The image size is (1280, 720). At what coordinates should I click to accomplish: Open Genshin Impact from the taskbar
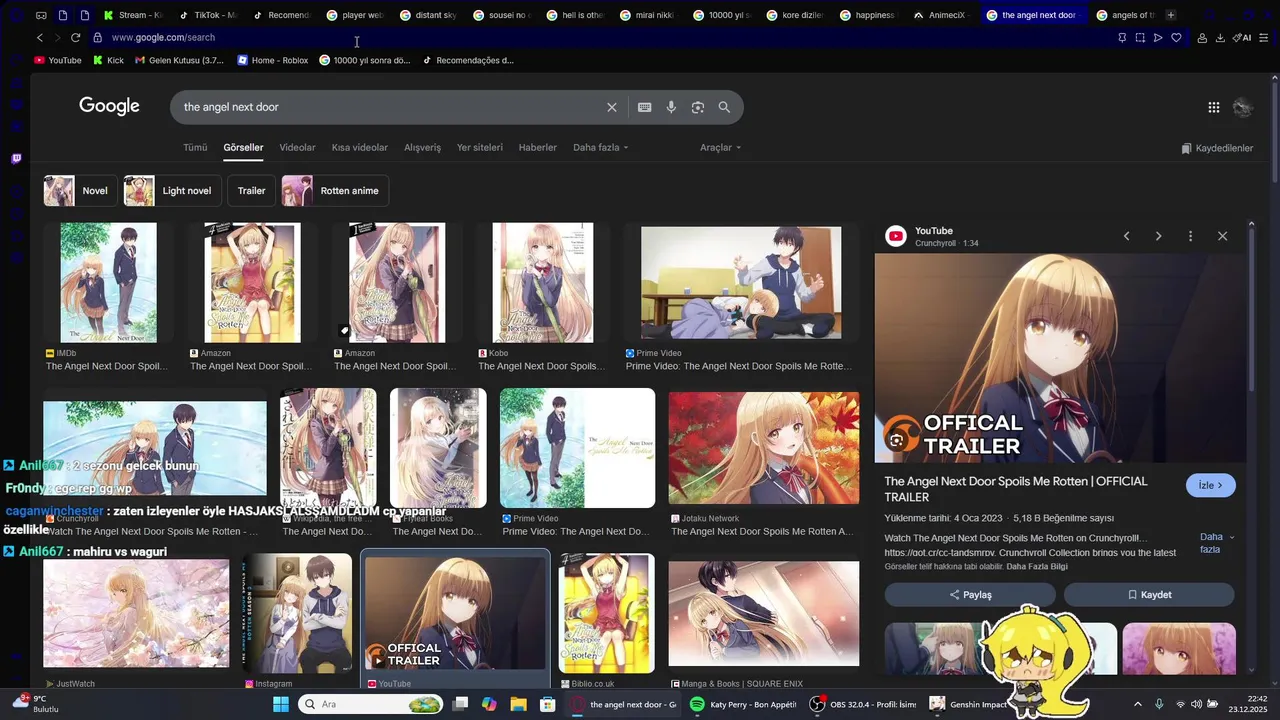tap(968, 704)
